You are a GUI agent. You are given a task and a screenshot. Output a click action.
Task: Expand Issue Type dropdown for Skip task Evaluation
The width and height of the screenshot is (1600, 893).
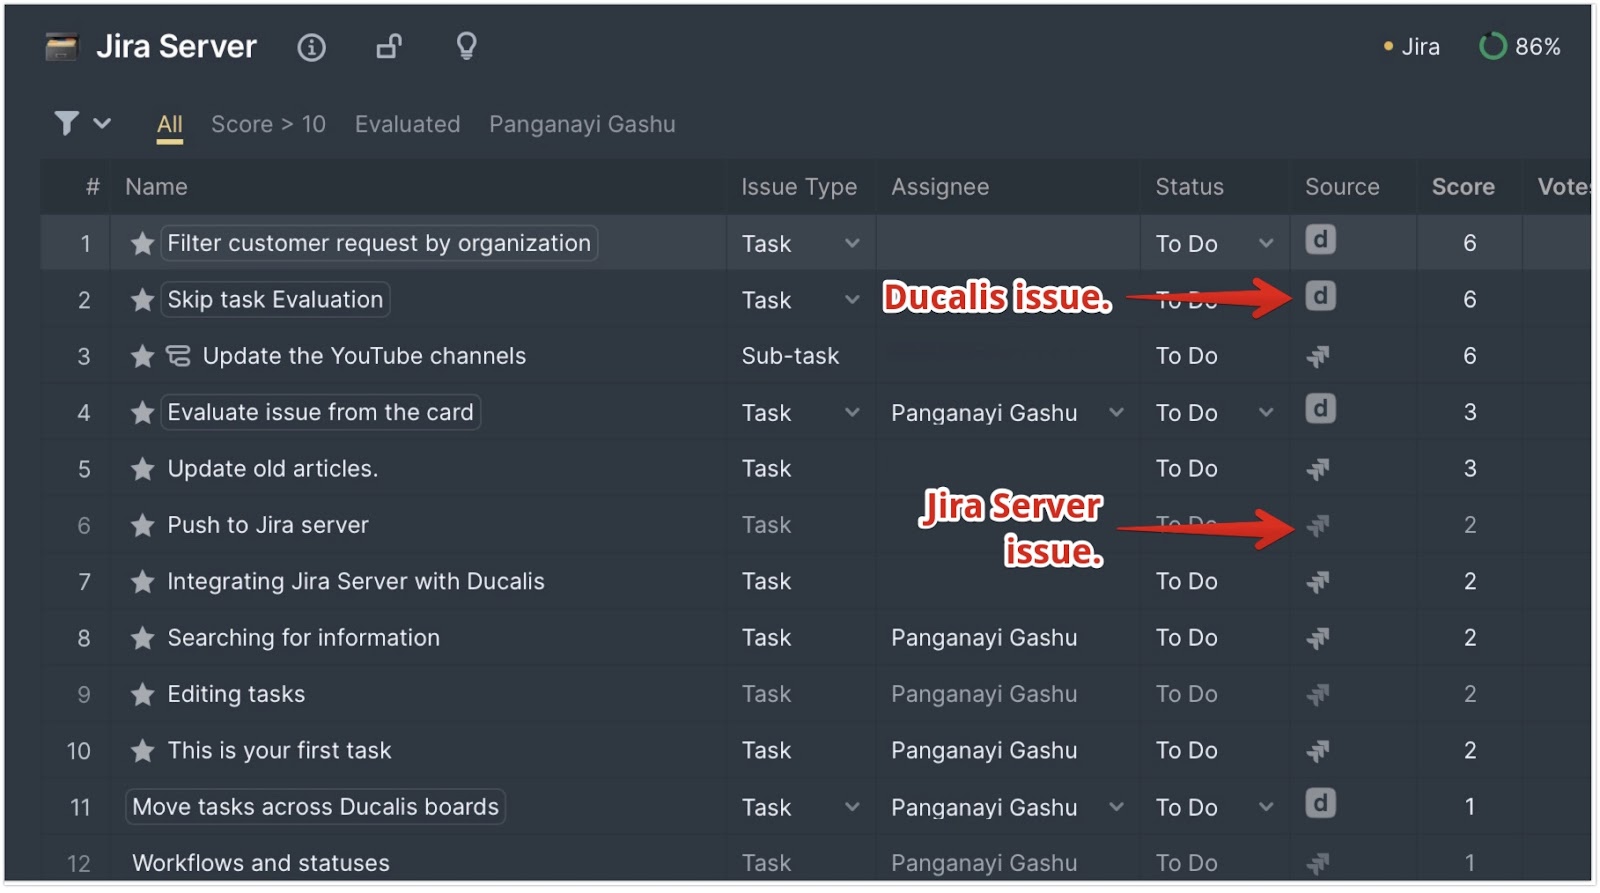point(852,300)
